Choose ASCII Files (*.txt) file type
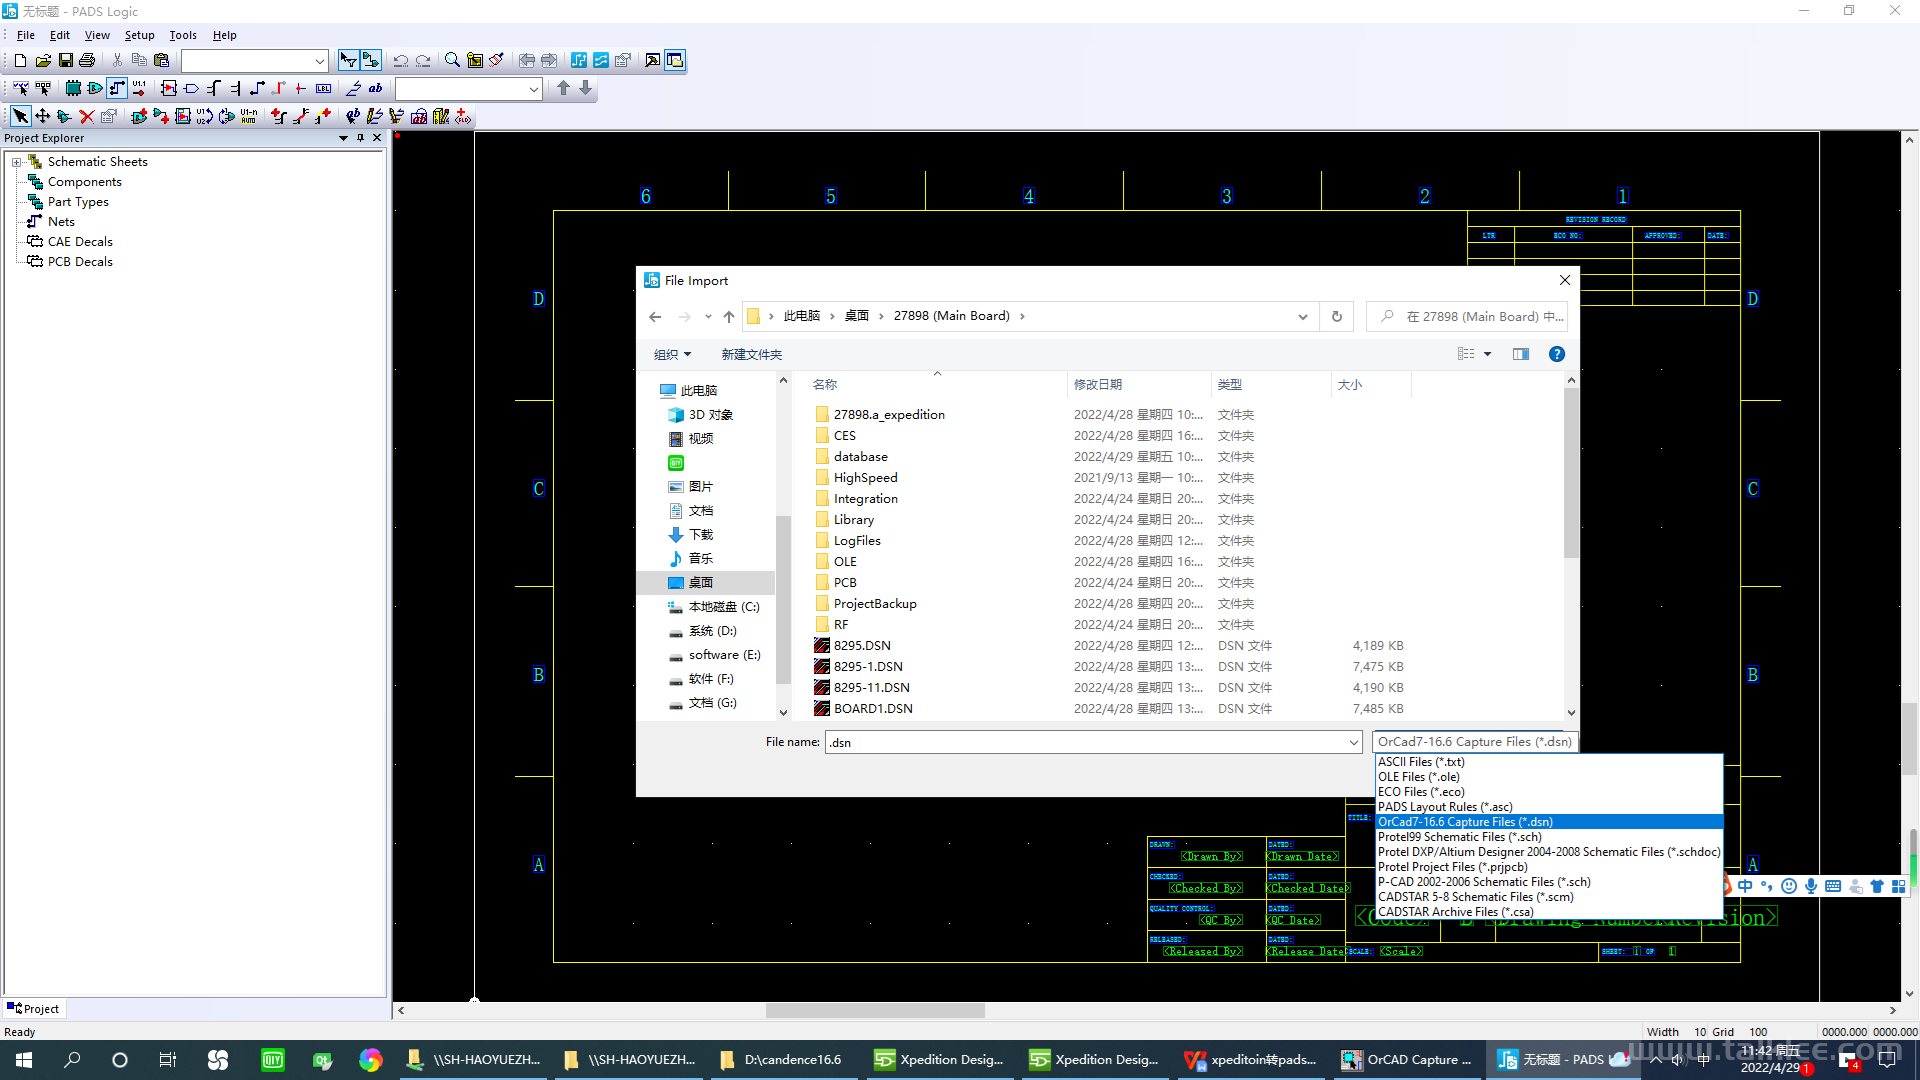The height and width of the screenshot is (1080, 1920). click(x=1549, y=761)
